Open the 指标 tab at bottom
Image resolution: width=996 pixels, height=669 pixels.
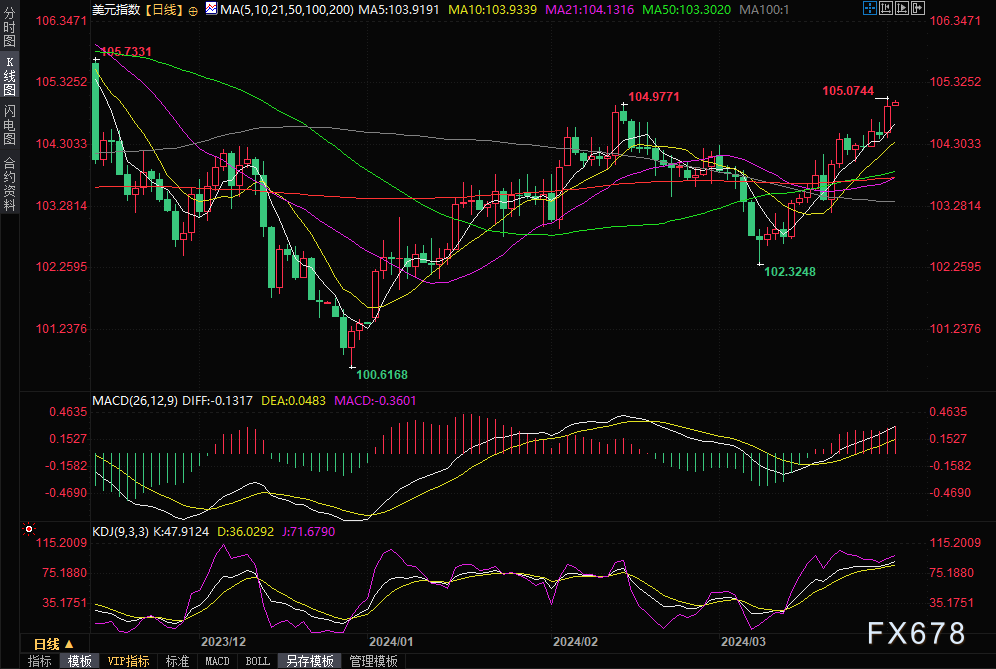click(40, 661)
